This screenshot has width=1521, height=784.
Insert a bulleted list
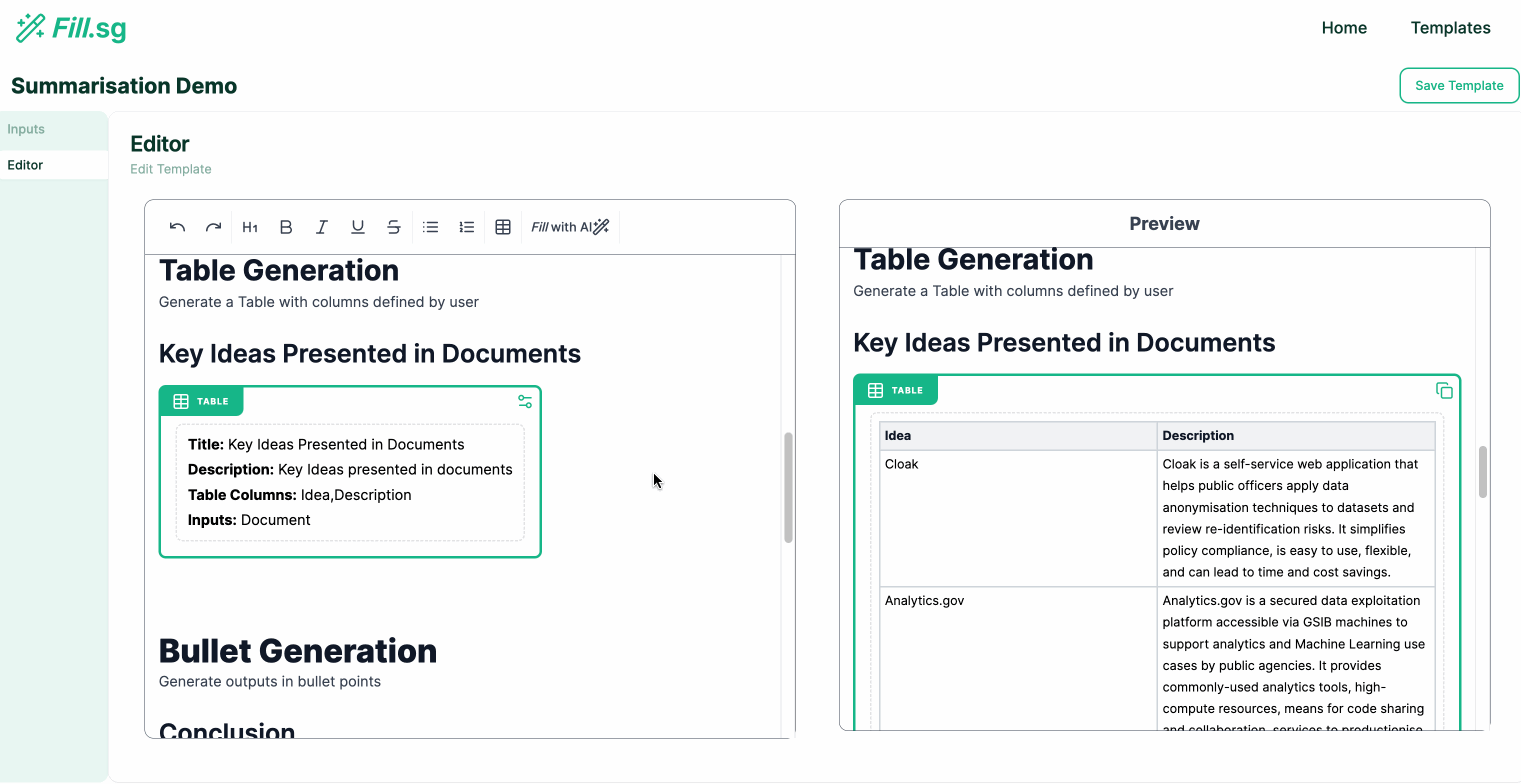[x=430, y=227]
